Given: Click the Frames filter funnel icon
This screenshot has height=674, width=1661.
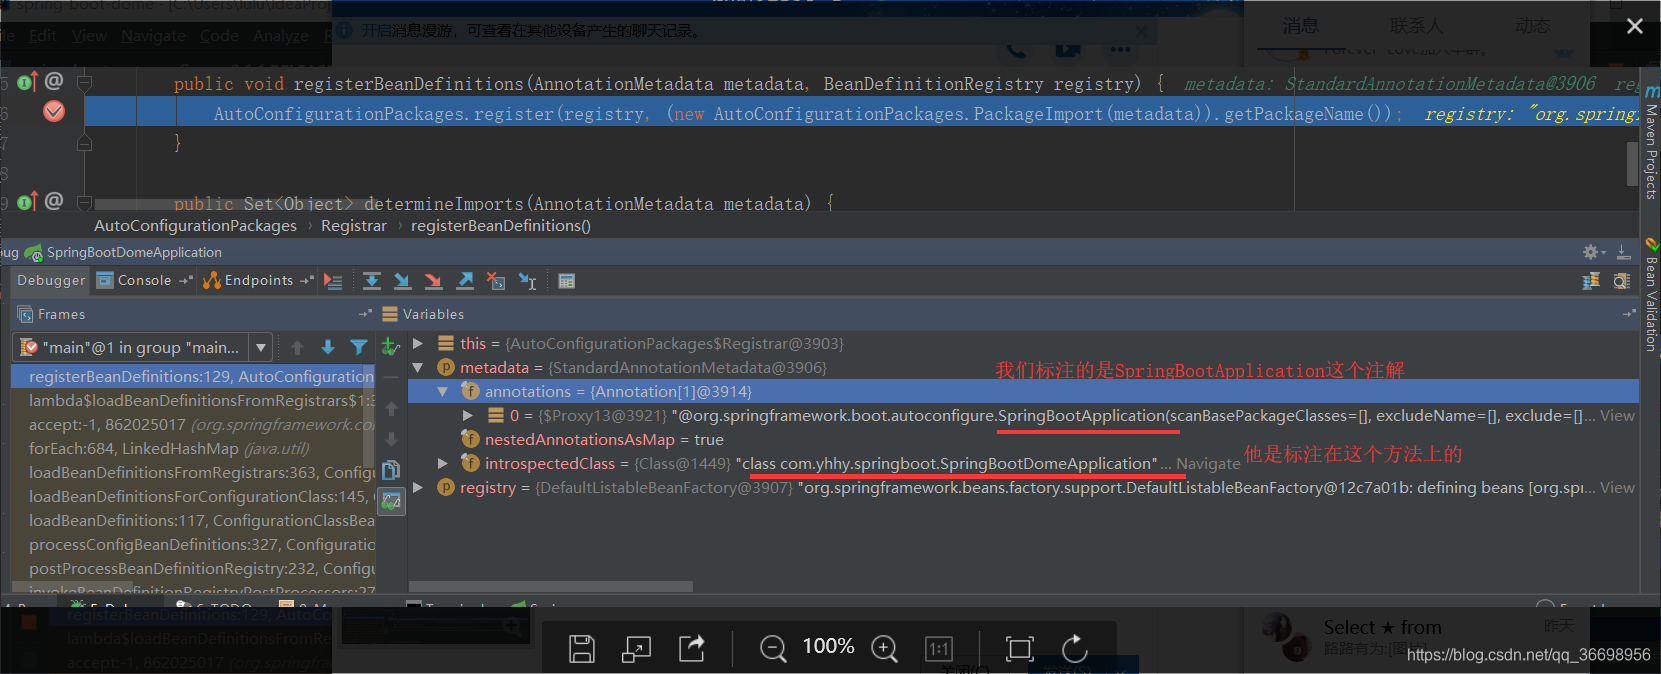Looking at the screenshot, I should click(x=359, y=347).
